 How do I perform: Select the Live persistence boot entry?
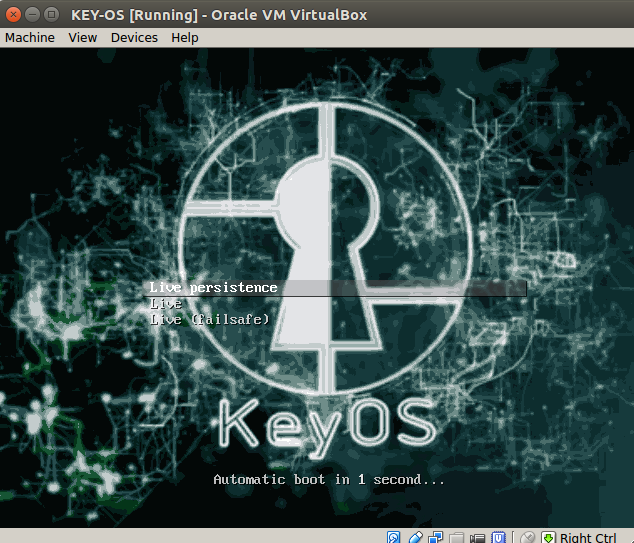click(335, 287)
